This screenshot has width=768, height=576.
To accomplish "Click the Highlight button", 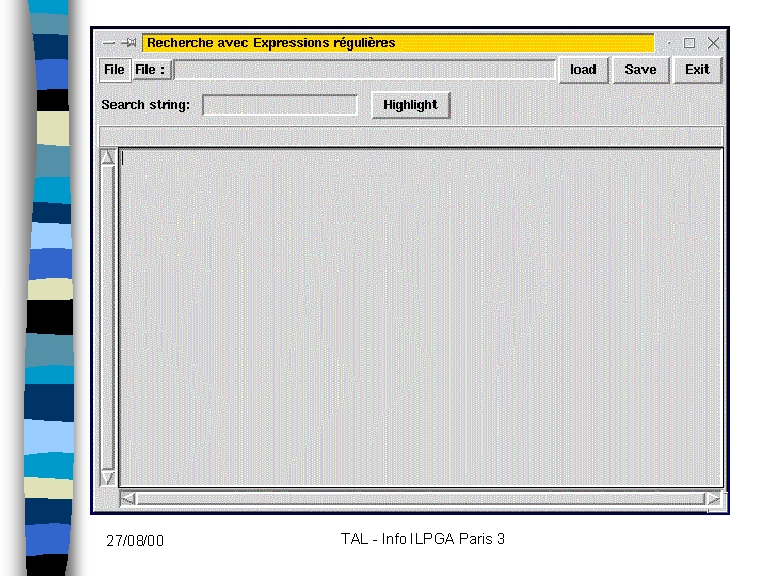I will coord(410,105).
